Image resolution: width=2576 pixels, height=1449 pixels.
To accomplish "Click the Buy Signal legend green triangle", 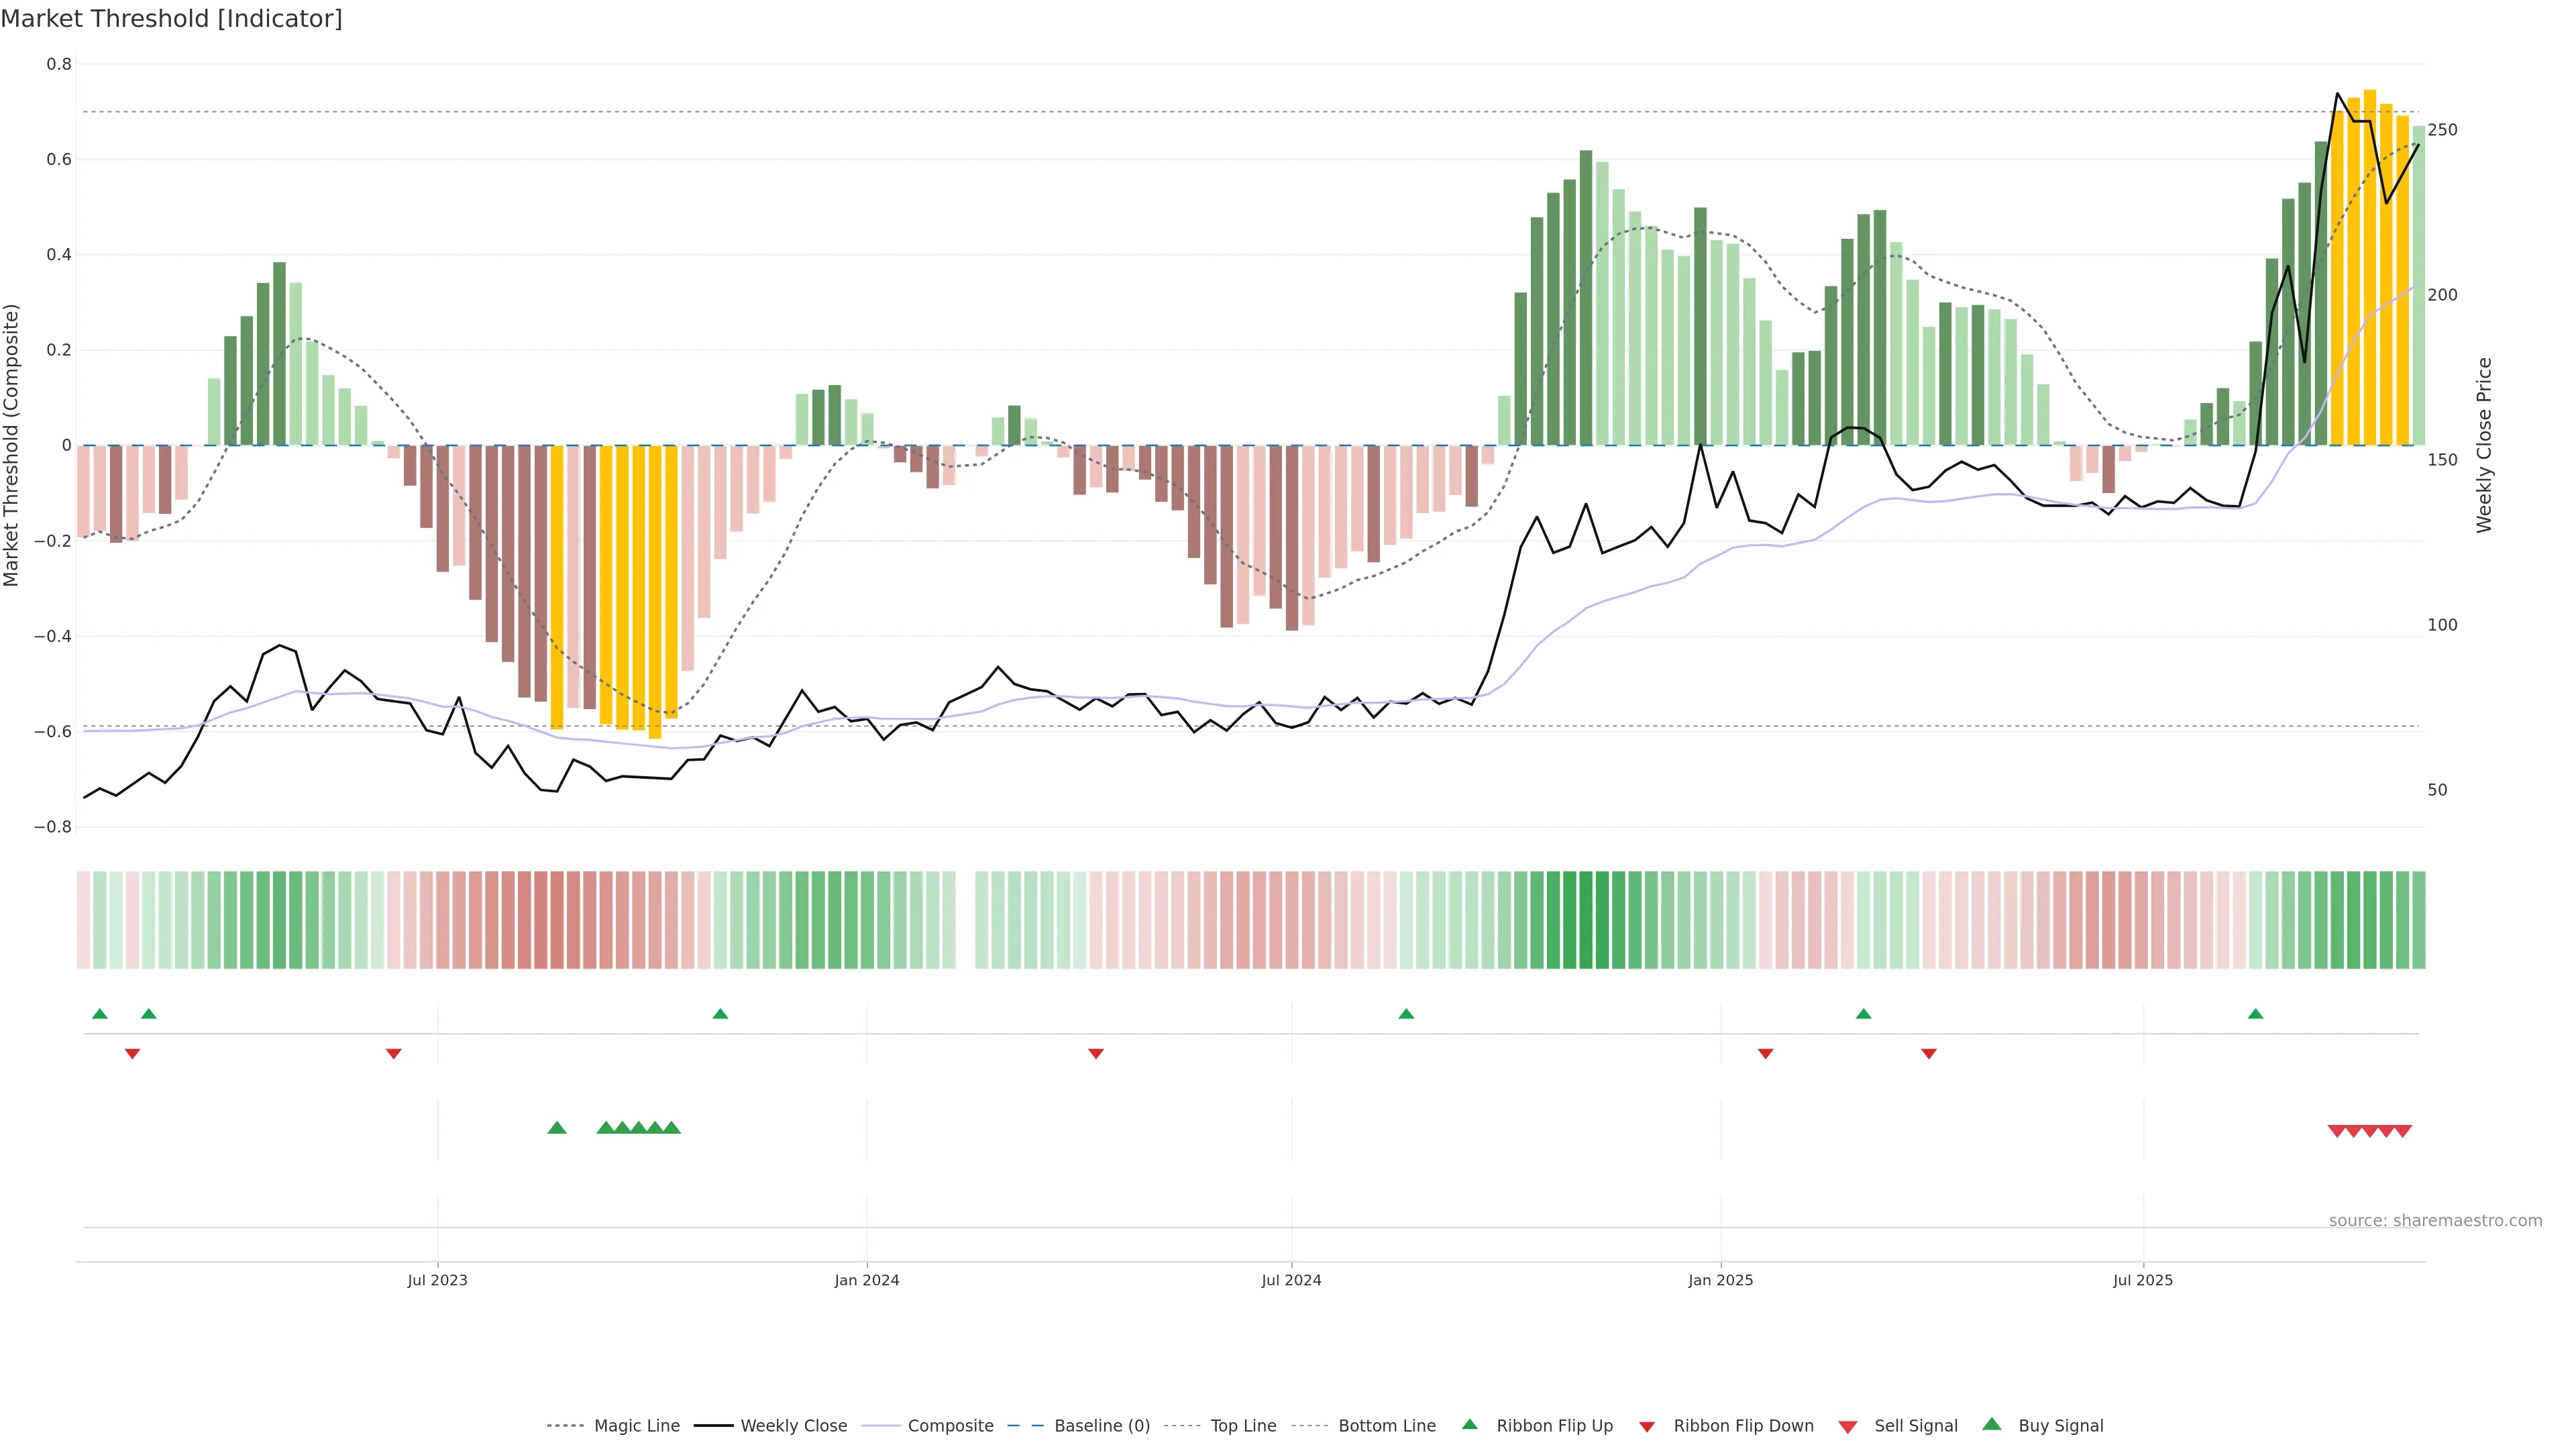I will 1992,1424.
